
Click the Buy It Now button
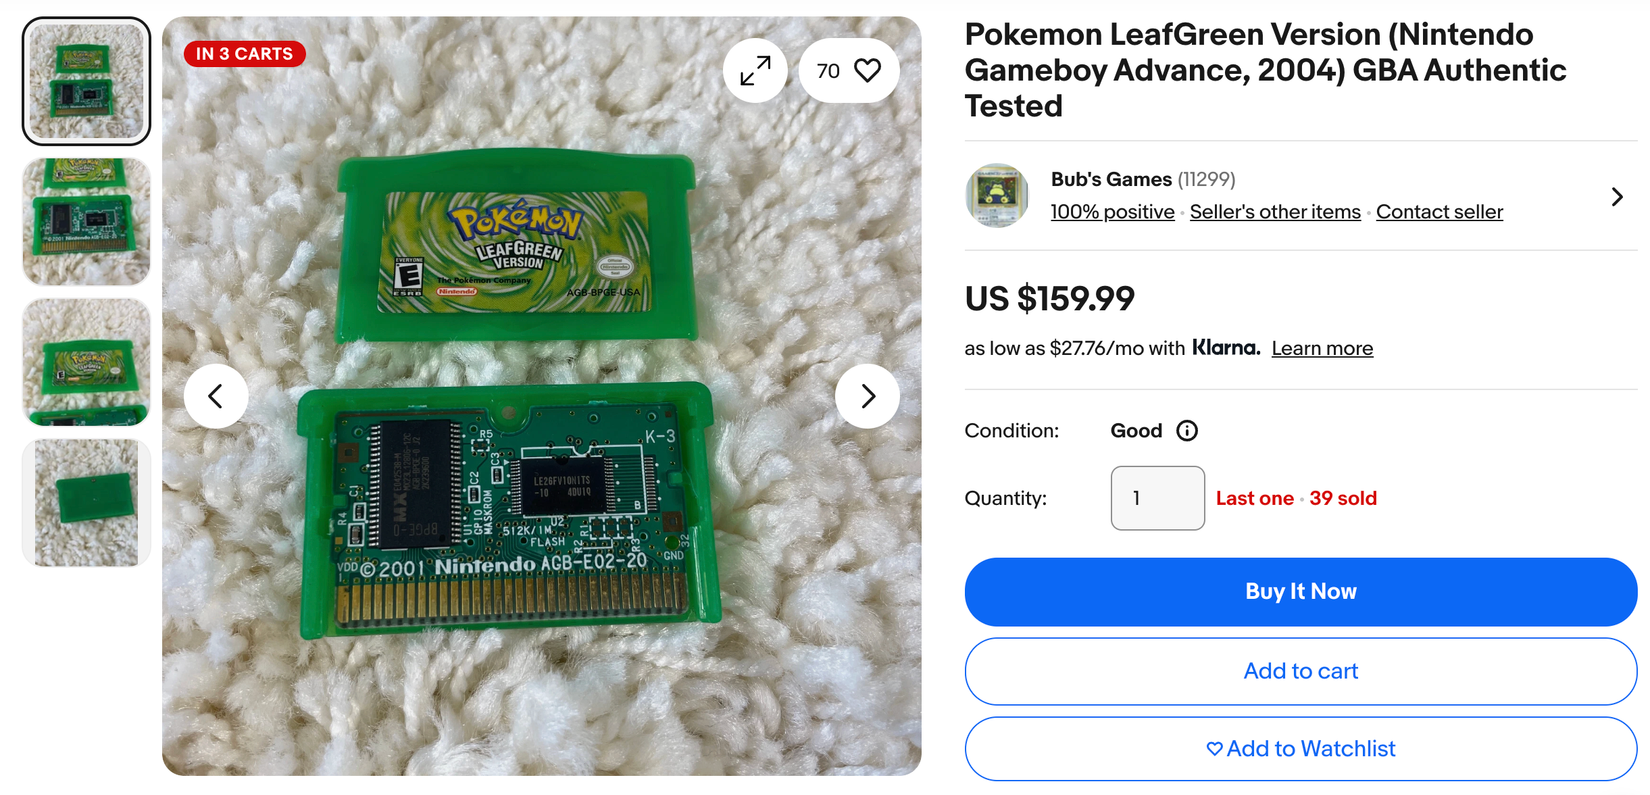click(1300, 591)
